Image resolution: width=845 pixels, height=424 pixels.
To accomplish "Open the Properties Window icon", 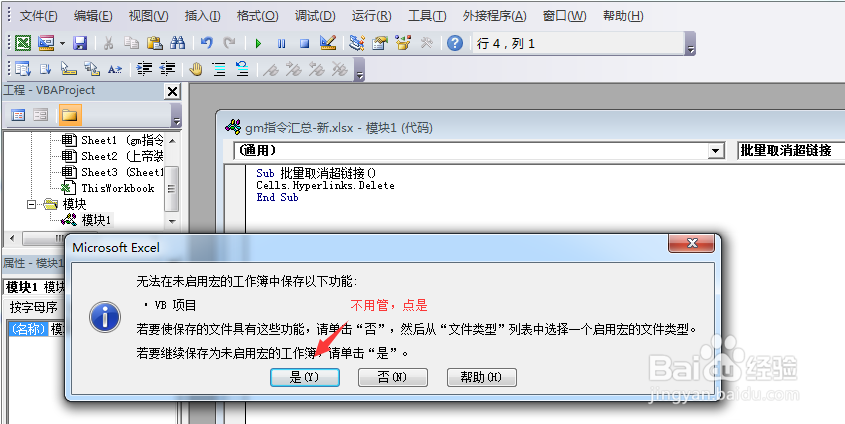I will click(x=380, y=43).
